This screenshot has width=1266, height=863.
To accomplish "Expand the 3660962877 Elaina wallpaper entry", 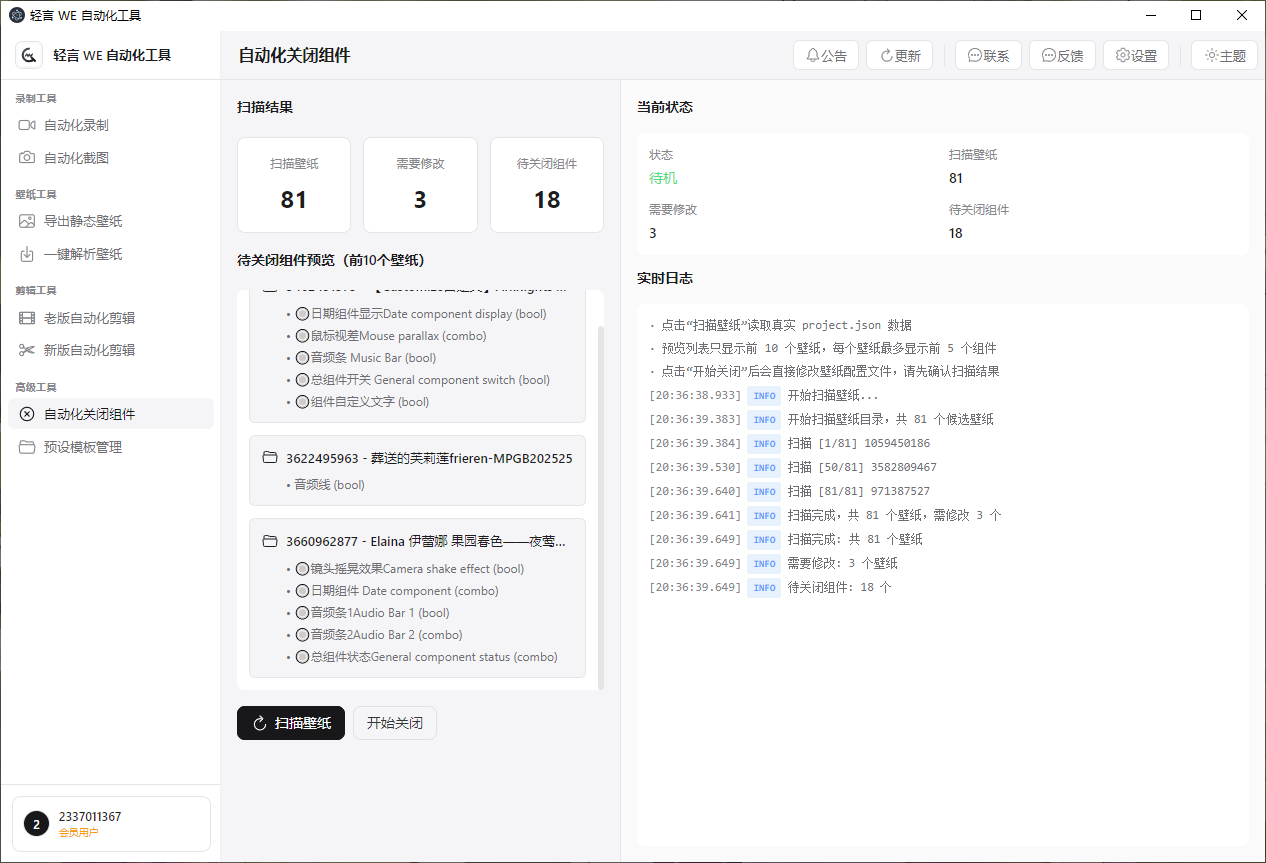I will (425, 541).
